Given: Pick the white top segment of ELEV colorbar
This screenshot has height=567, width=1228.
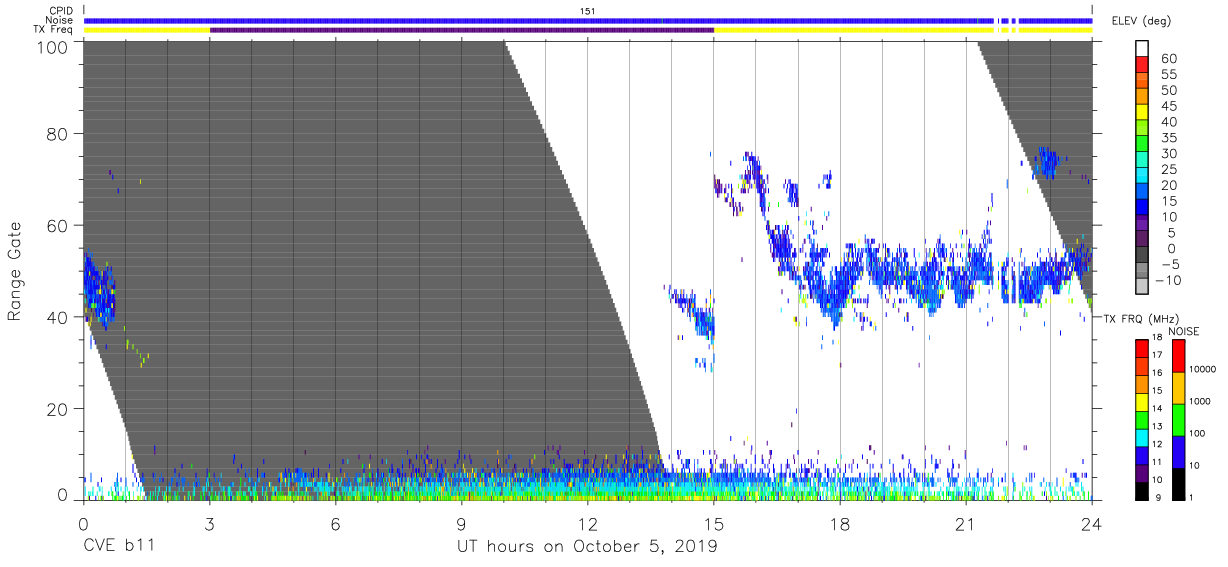Looking at the screenshot, I should point(1144,50).
